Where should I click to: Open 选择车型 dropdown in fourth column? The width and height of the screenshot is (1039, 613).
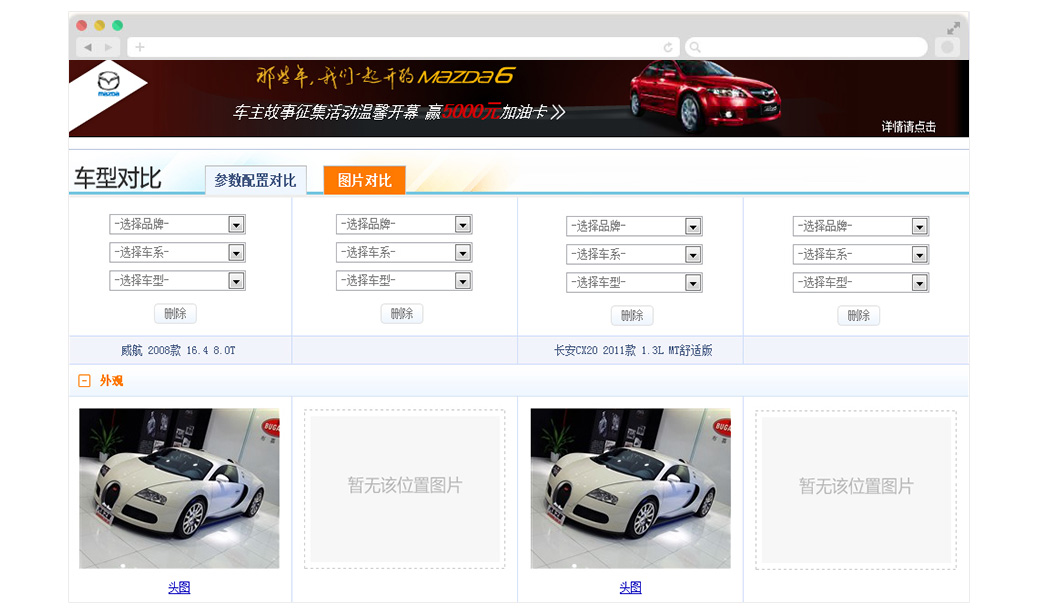[861, 283]
